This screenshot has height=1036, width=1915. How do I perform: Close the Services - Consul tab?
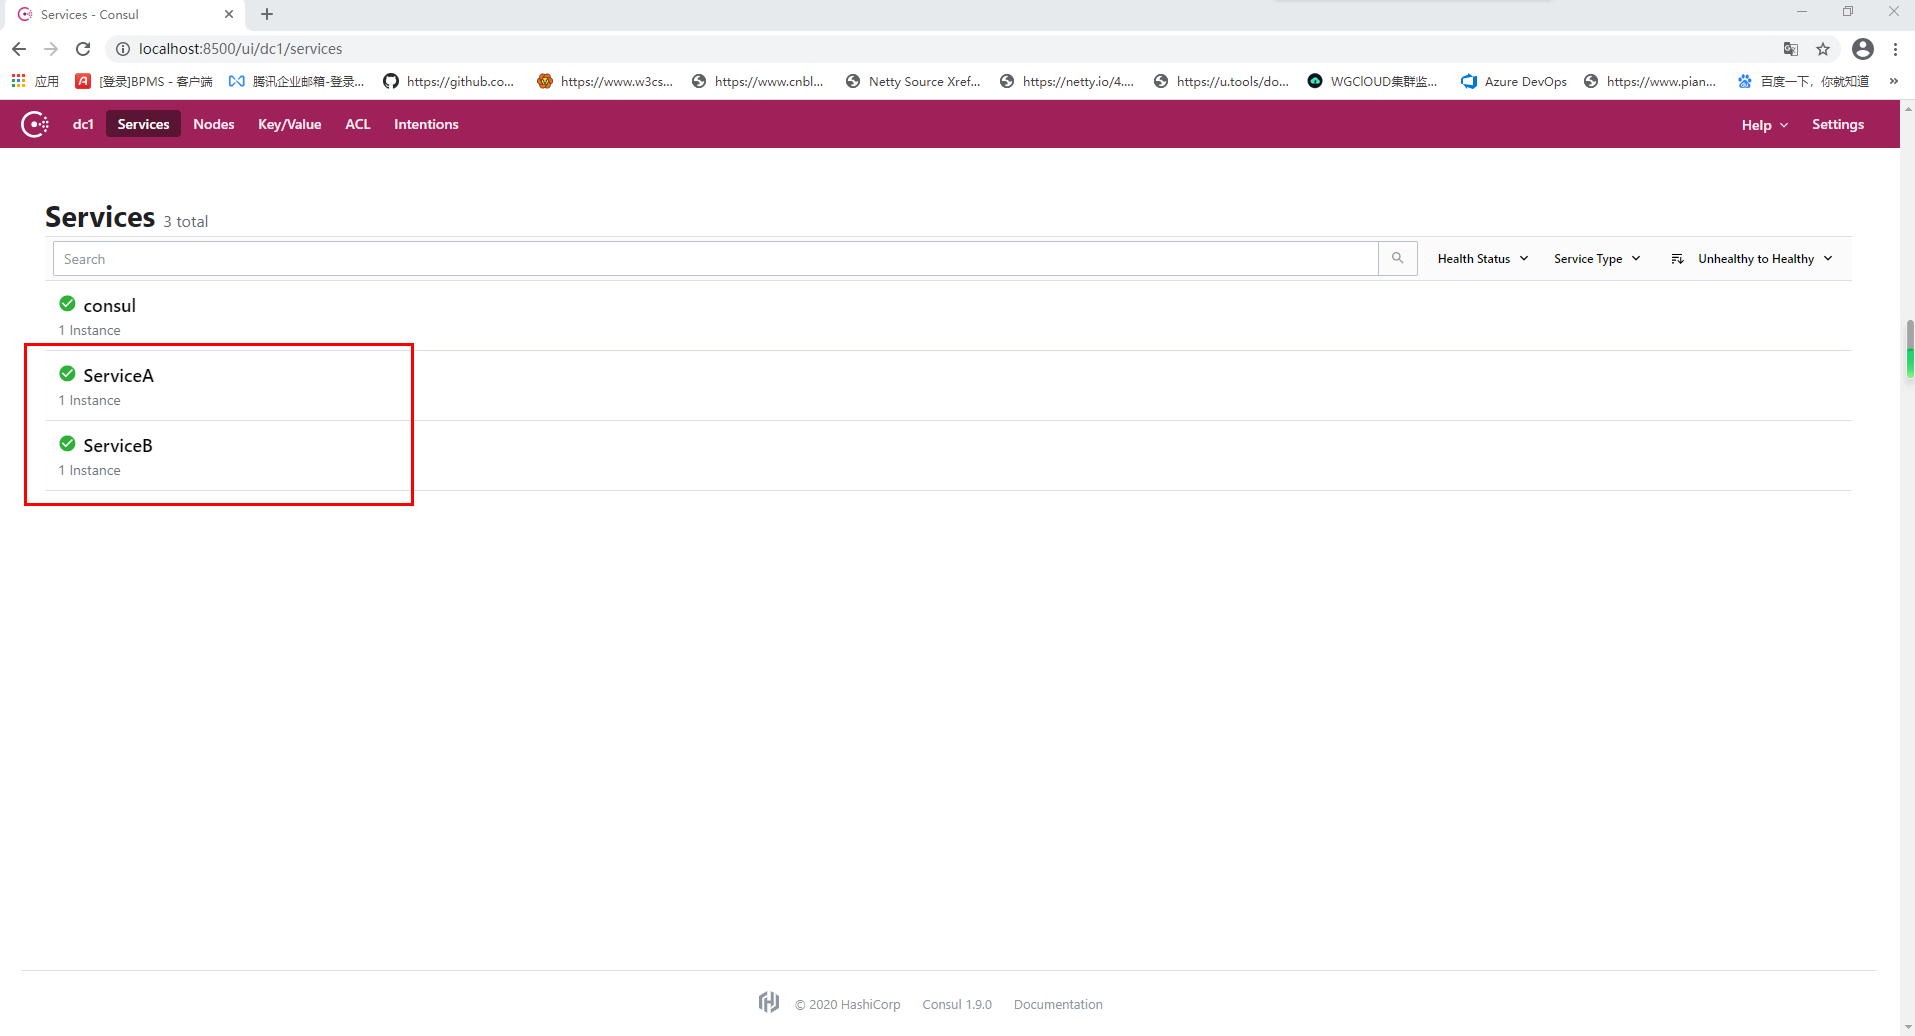click(x=229, y=14)
